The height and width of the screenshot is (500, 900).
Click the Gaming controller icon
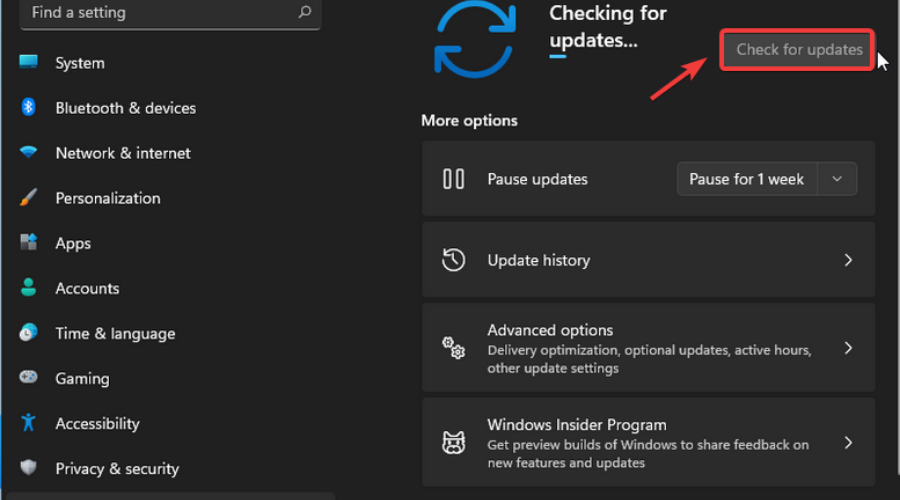28,378
